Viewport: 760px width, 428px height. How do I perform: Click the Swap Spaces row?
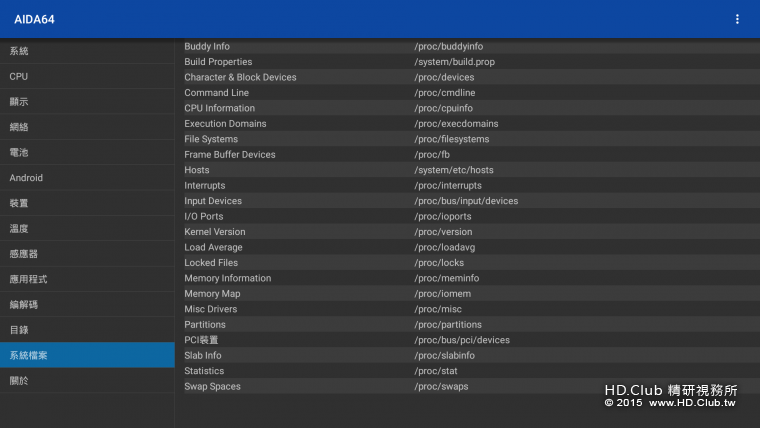[x=212, y=387]
